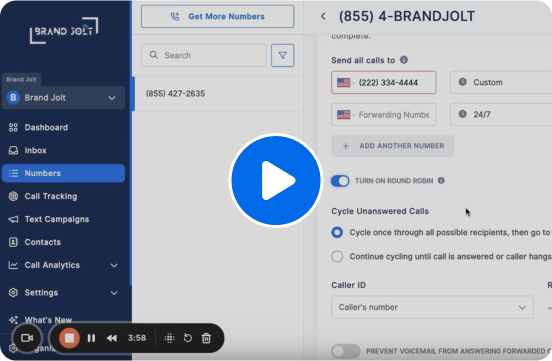Toggle Prevent Voicemail From Answering switch
Image resolution: width=552 pixels, height=361 pixels.
346,351
